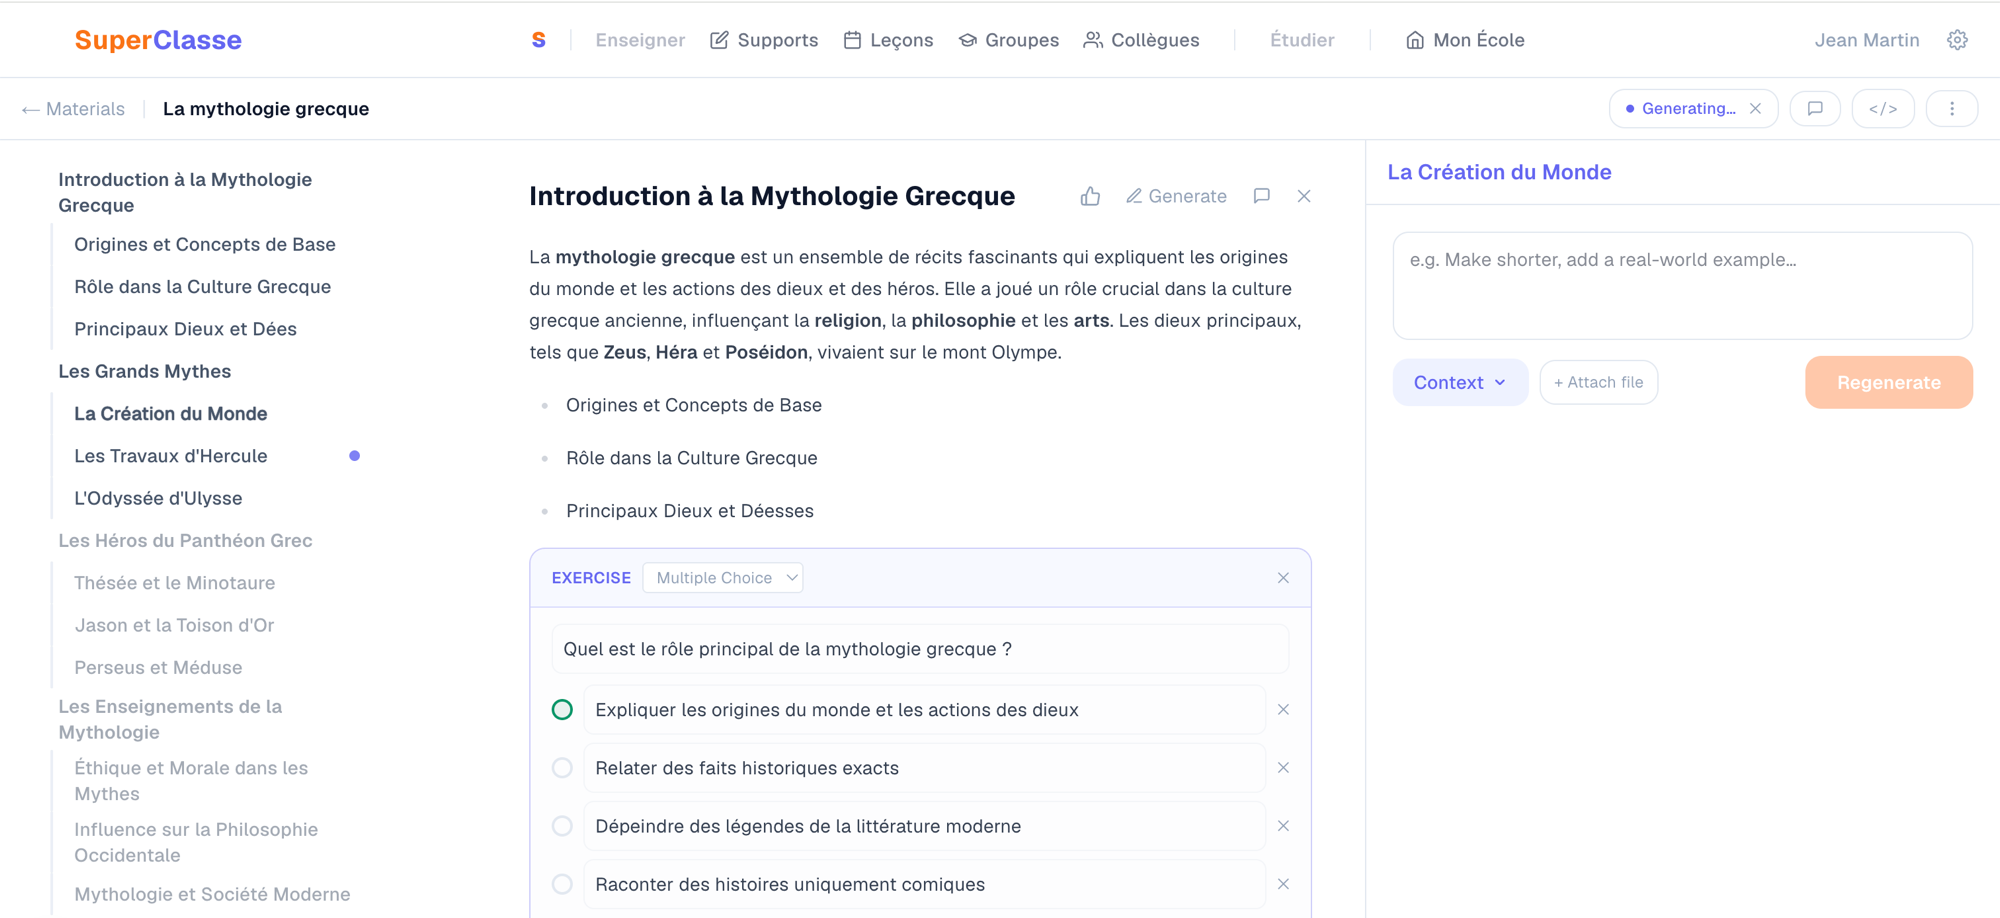Select 'Expliquer les origines du monde' radio
Viewport: 2000px width, 918px height.
coord(562,710)
